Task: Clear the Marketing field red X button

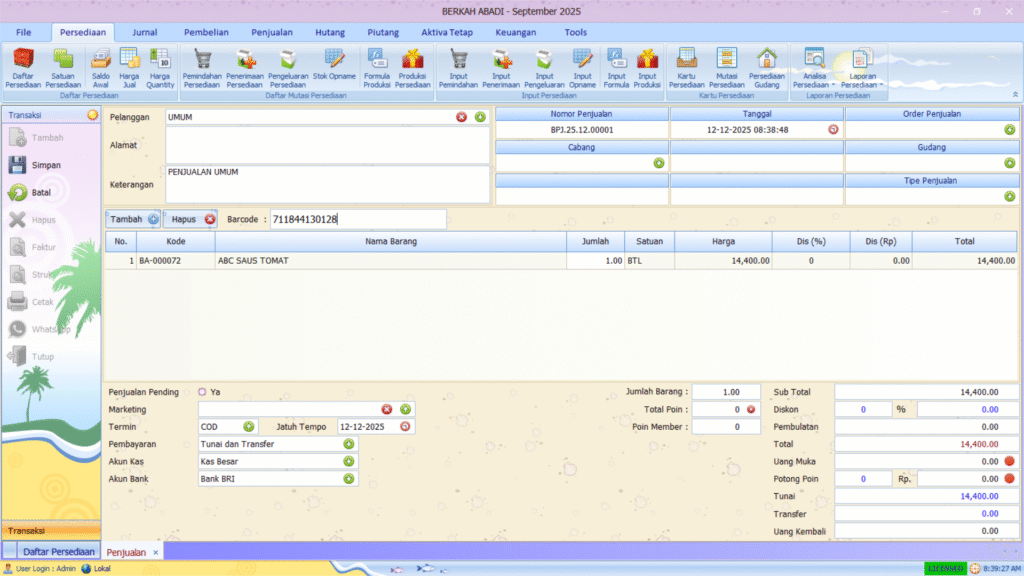Action: coord(387,409)
